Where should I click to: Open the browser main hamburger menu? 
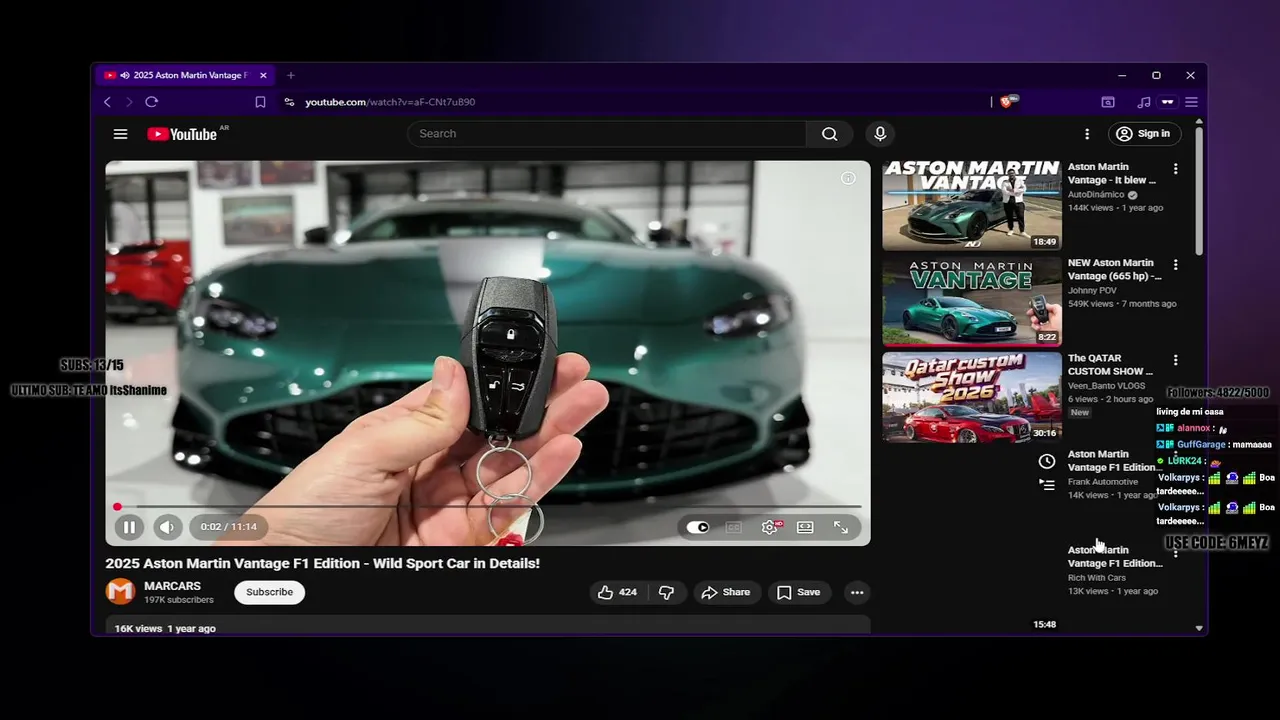pyautogui.click(x=1191, y=102)
